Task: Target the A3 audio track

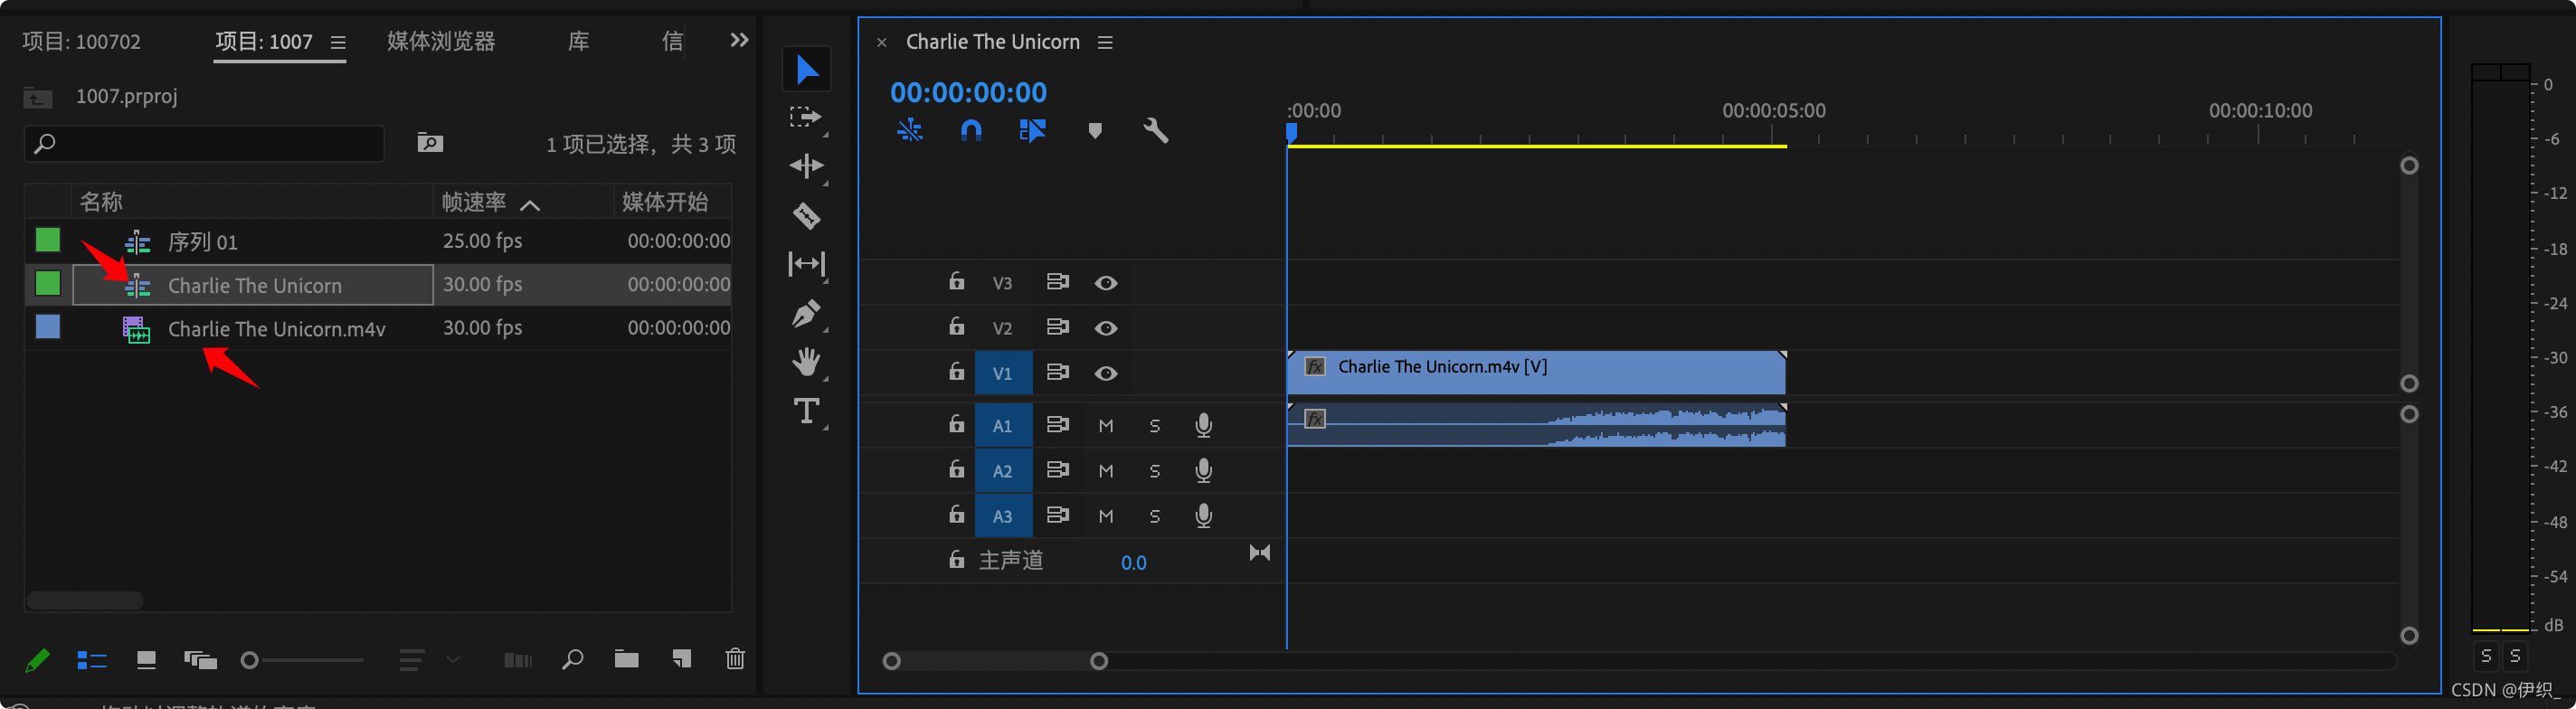Action: (1003, 516)
